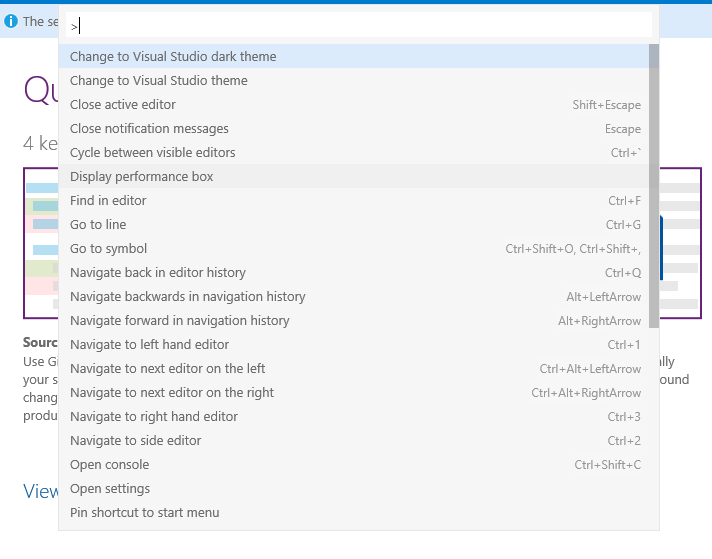Choose the Go to symbol command
The width and height of the screenshot is (712, 559).
[108, 249]
